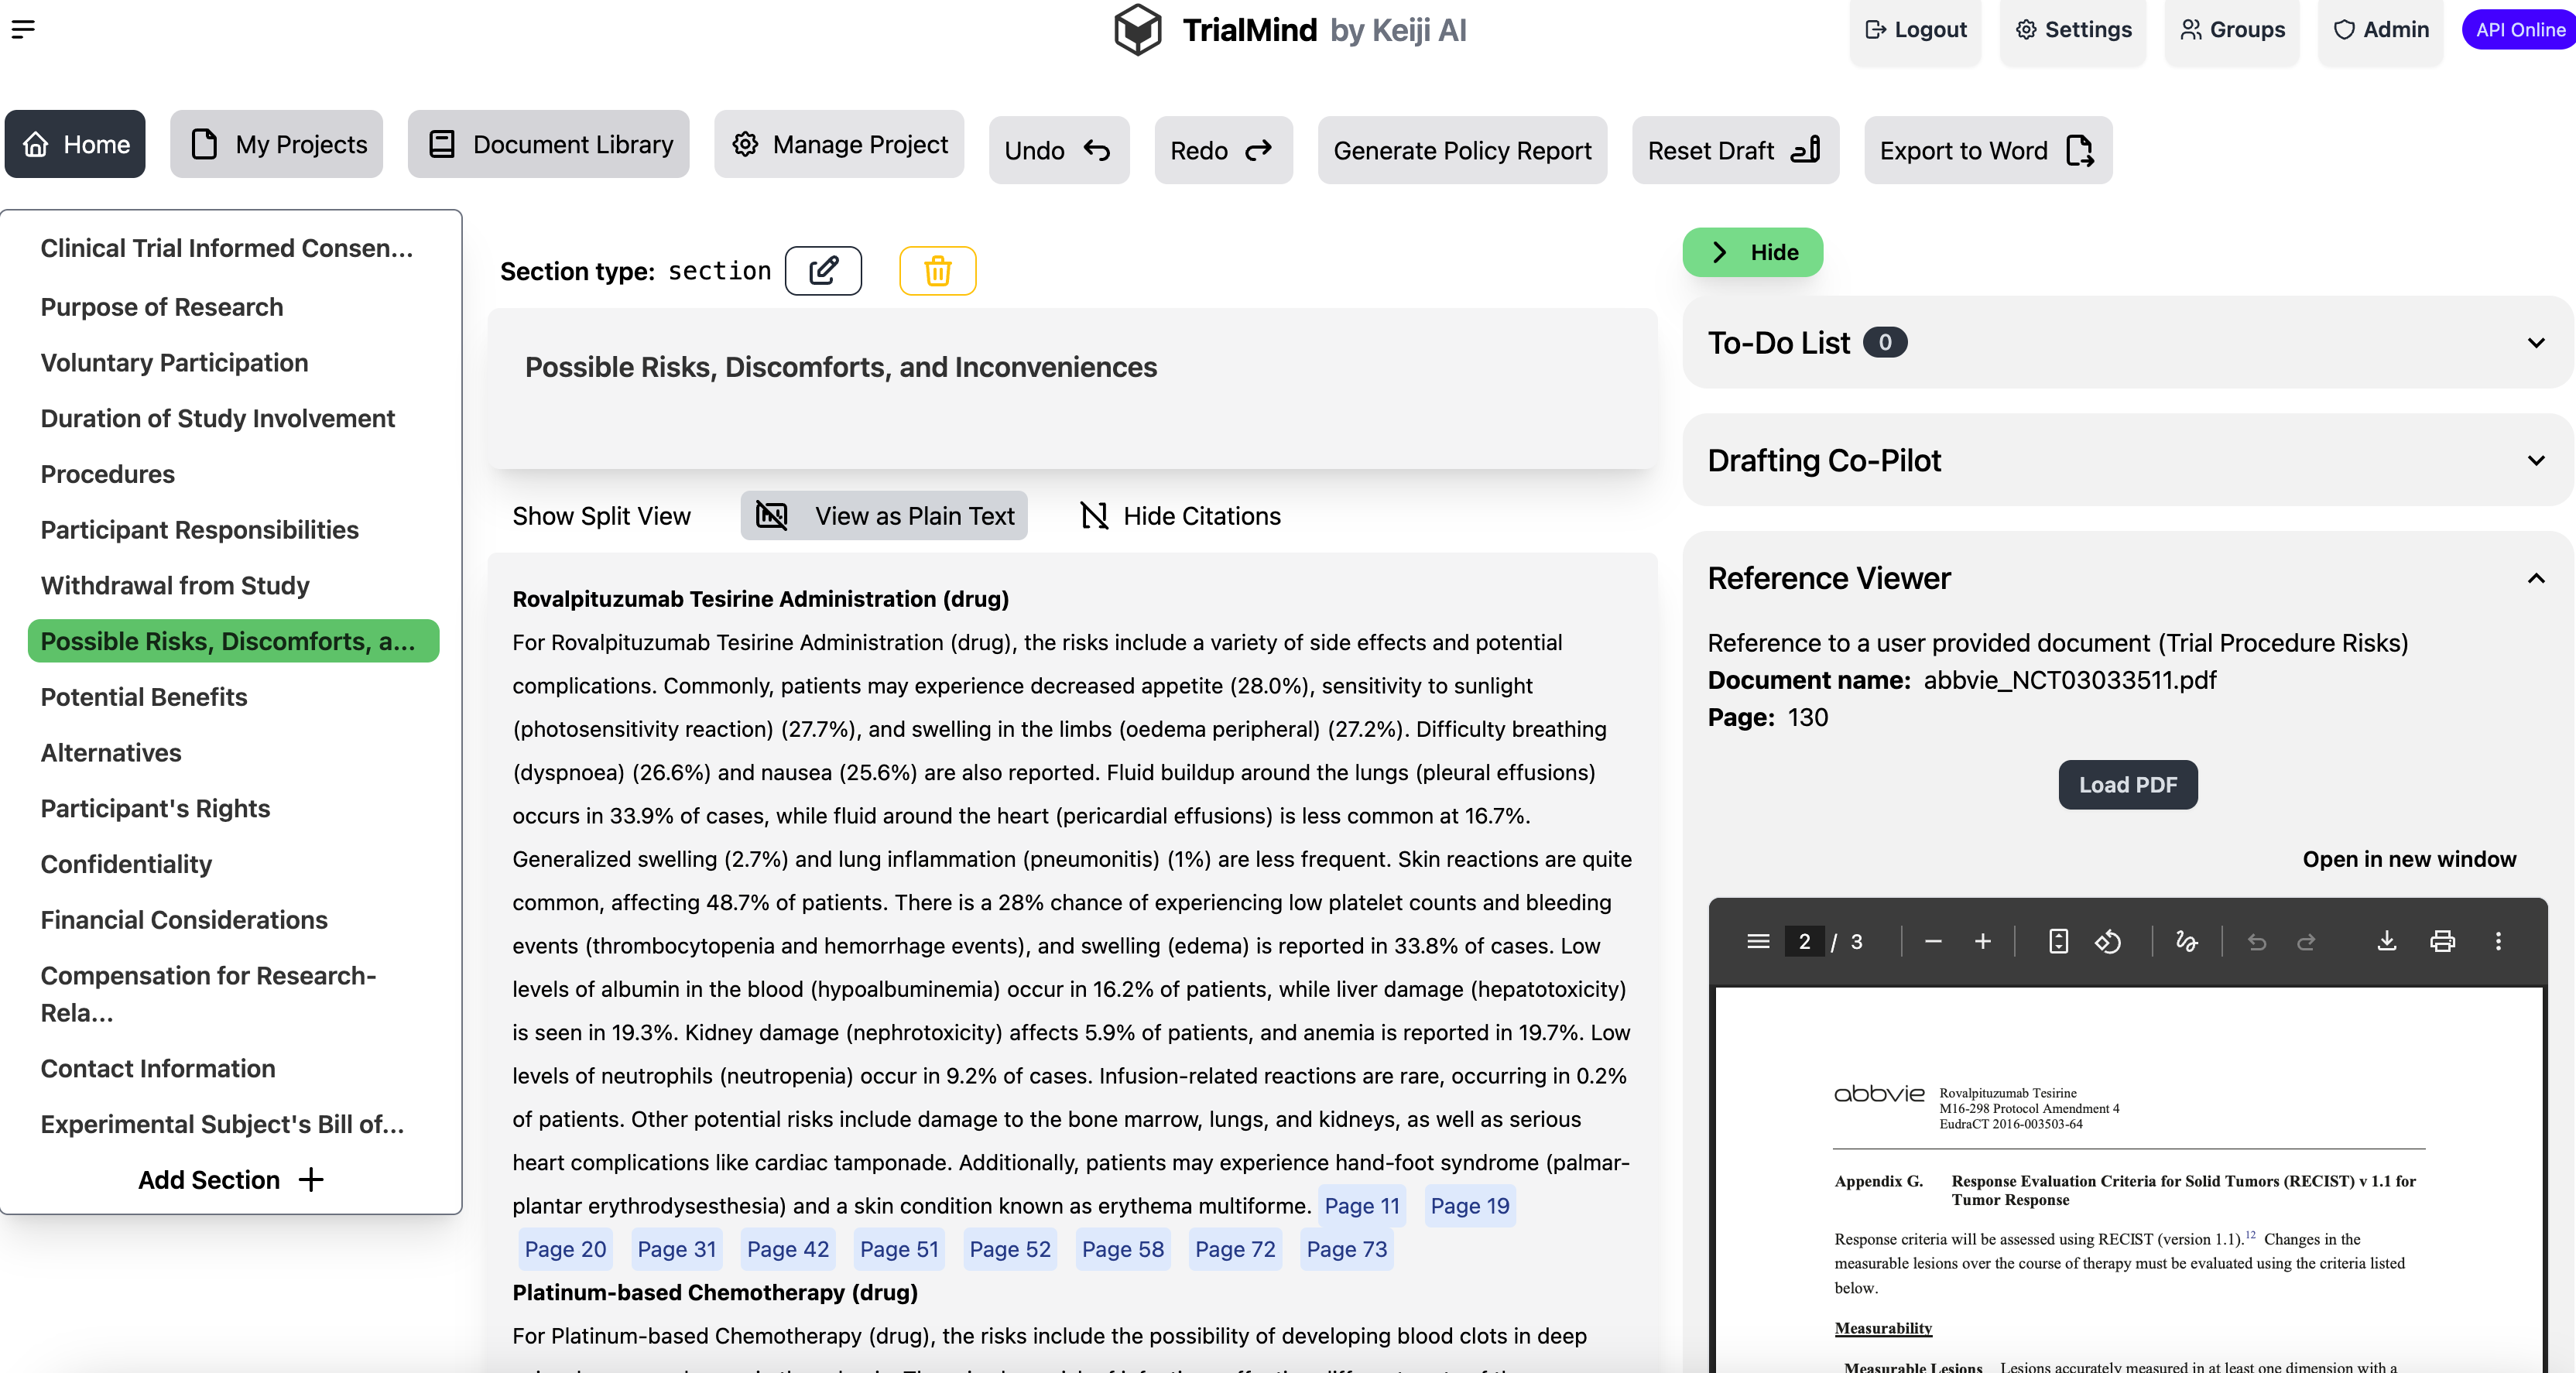Click the edit section type pencil icon
This screenshot has width=2576, height=1373.
(x=822, y=271)
